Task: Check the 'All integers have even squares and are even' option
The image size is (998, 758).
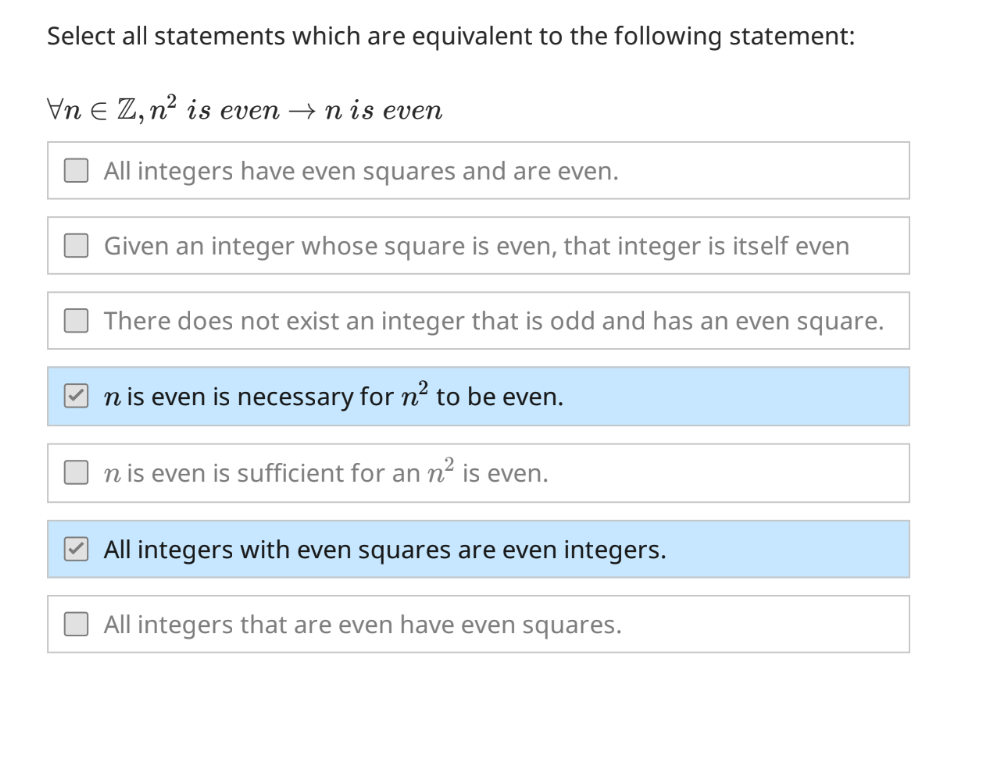Action: pyautogui.click(x=75, y=170)
